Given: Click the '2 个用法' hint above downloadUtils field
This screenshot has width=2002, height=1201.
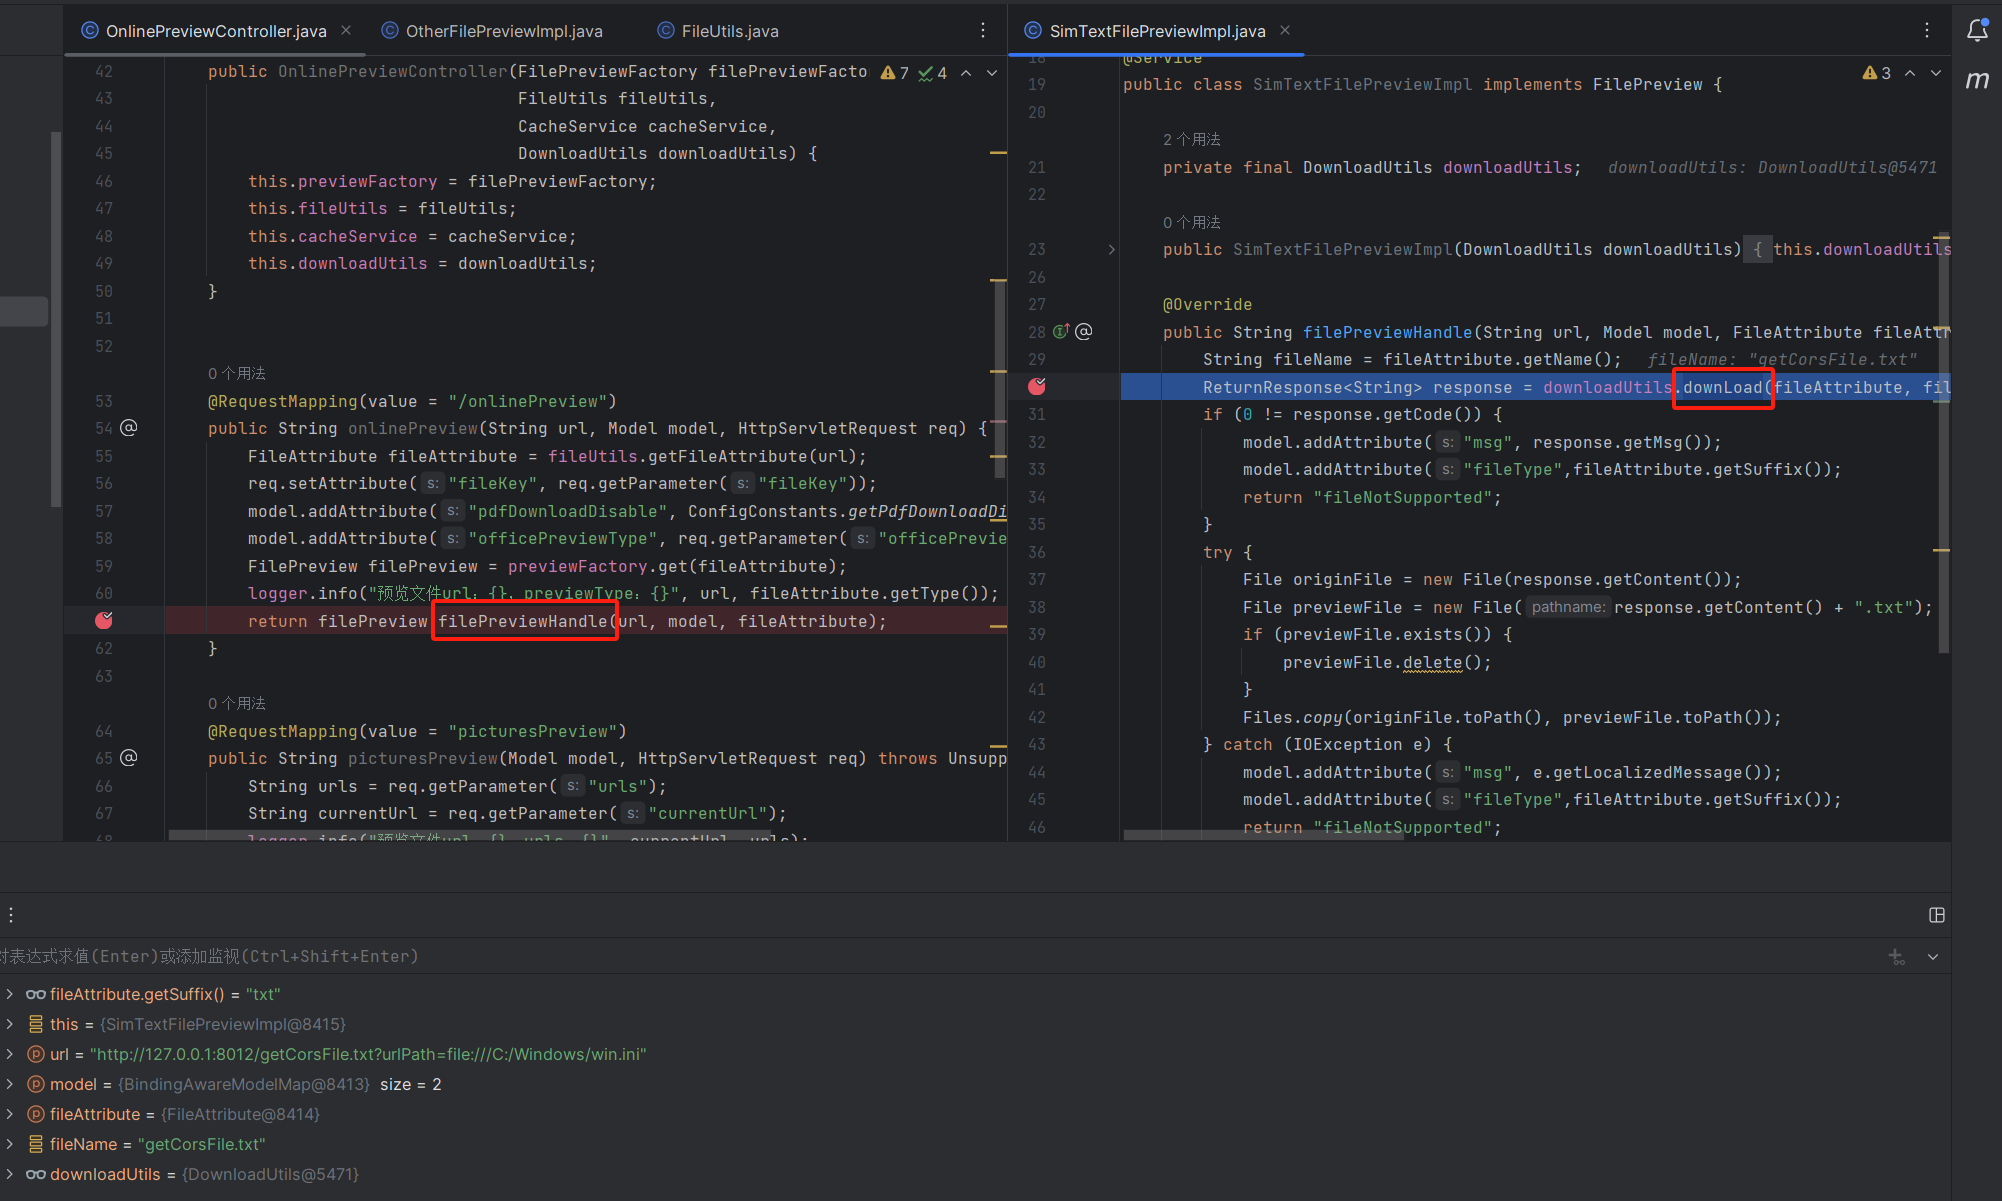Looking at the screenshot, I should point(1192,139).
